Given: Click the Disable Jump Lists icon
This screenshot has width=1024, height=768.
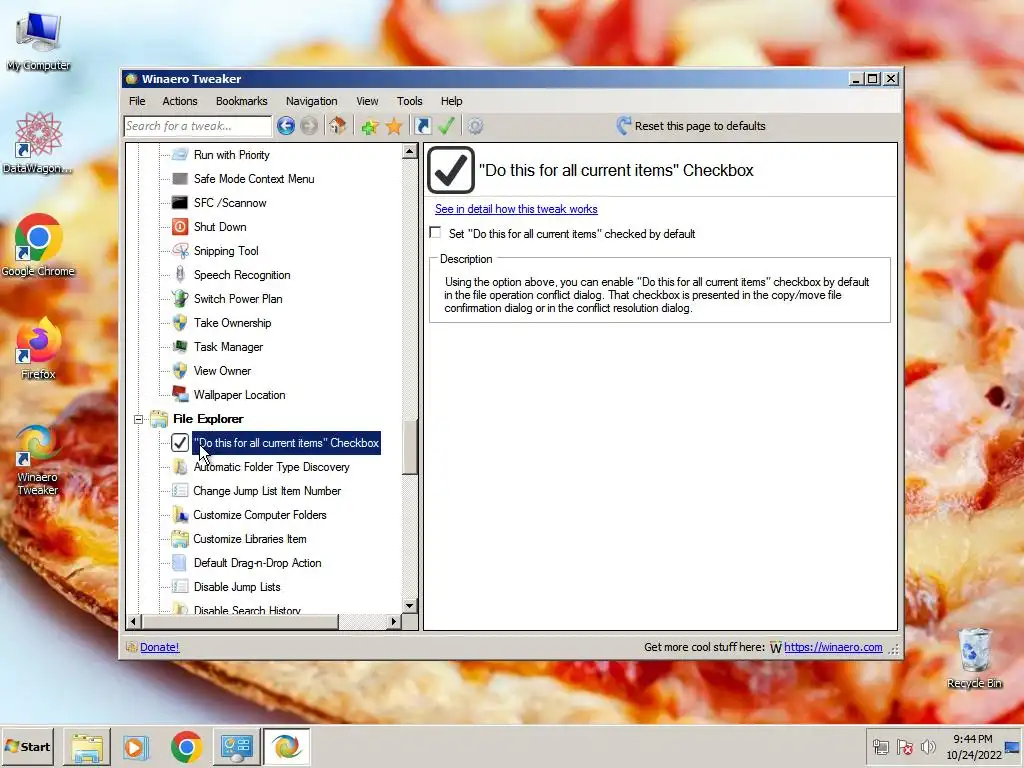Looking at the screenshot, I should coord(180,587).
